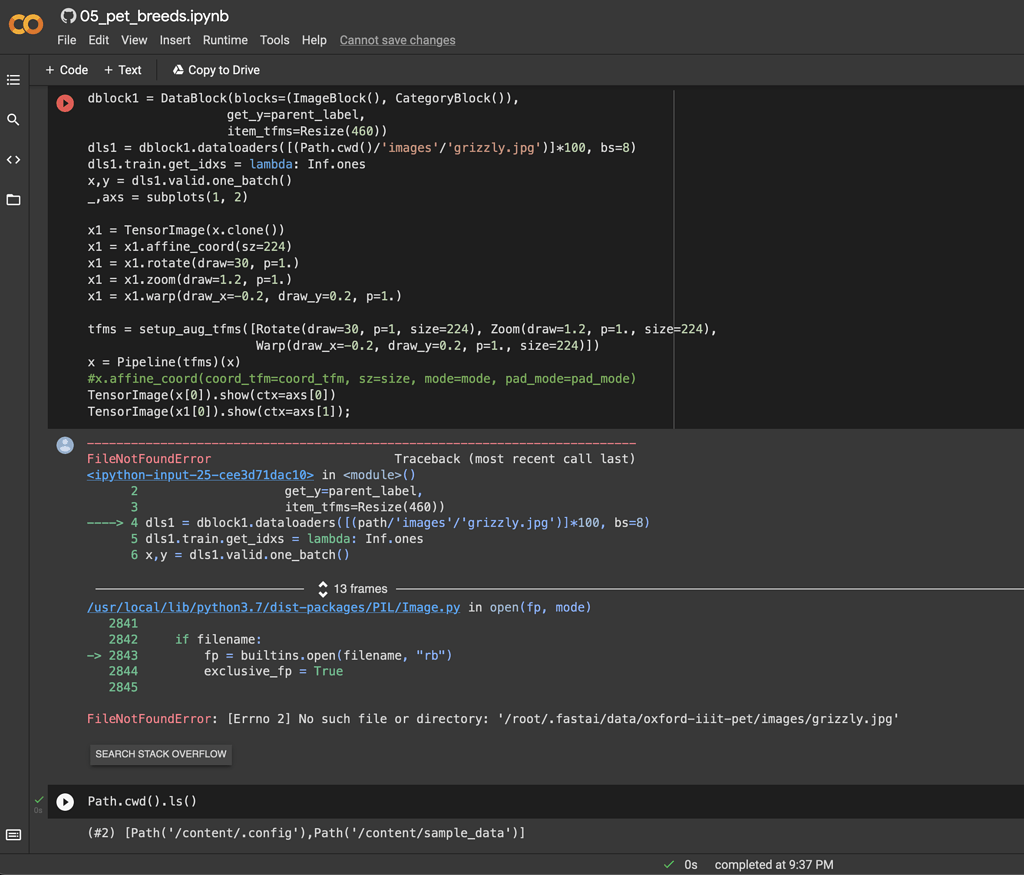Viewport: 1024px width, 875px height.
Task: Click the Colab logo
Action: pos(25,25)
